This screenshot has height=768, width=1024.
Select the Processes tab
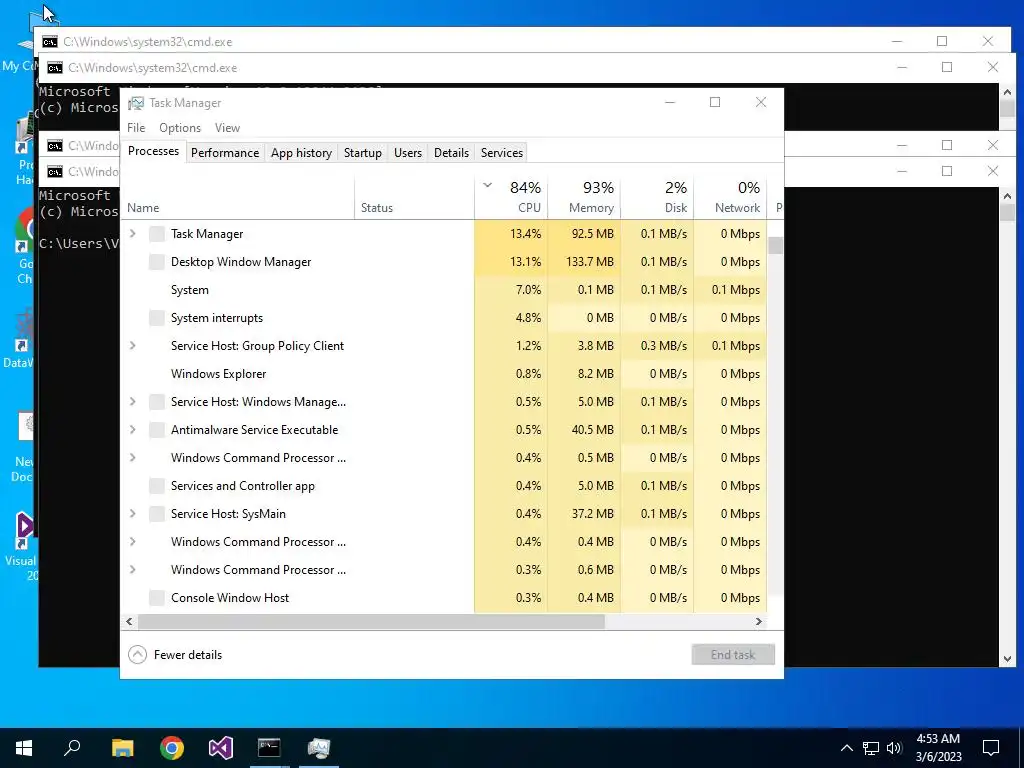coord(153,151)
